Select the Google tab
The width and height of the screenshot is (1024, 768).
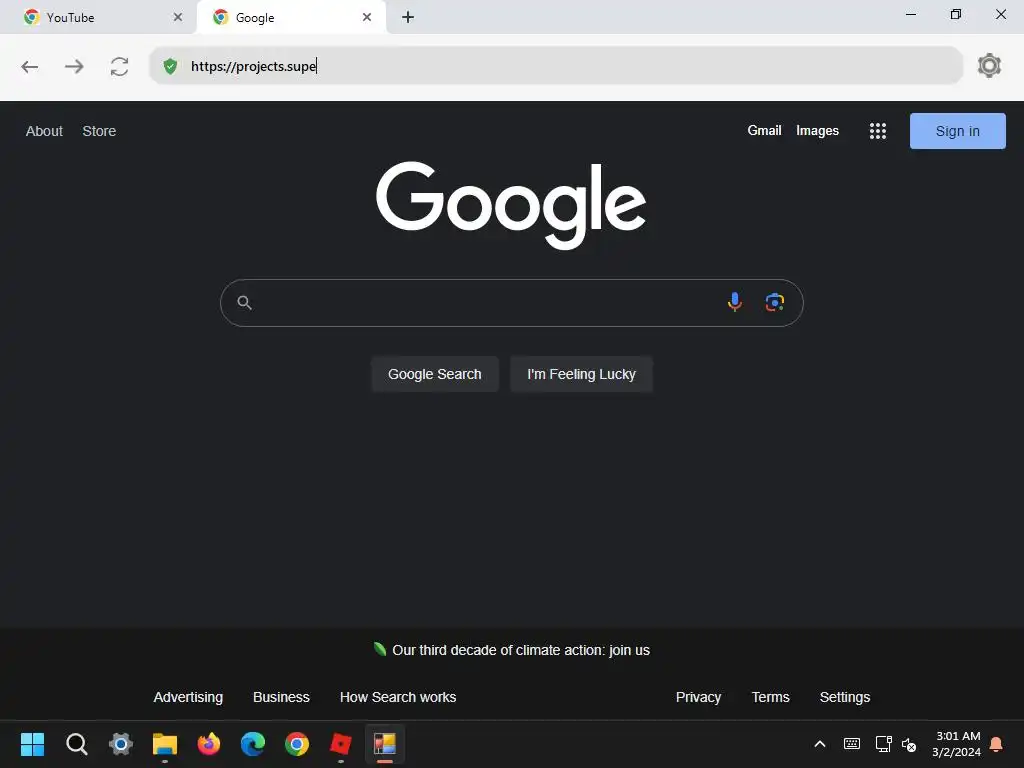click(291, 17)
